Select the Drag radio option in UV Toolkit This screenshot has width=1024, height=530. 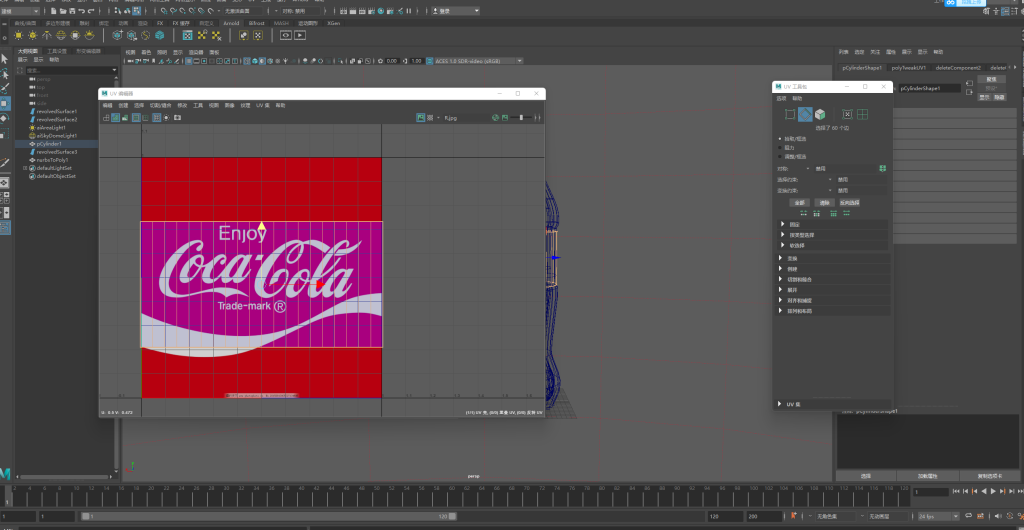point(780,148)
